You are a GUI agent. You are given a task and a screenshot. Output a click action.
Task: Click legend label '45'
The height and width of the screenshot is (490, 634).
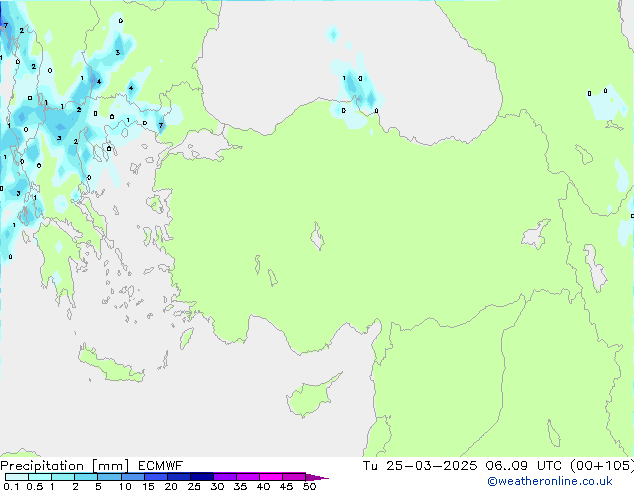[286, 486]
